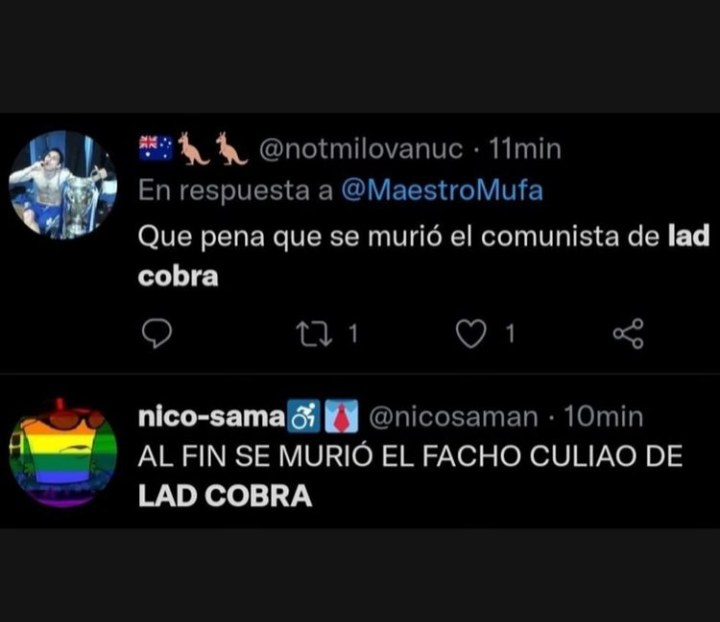
Task: Retweet the notmilovanuc tweet
Action: tap(314, 334)
